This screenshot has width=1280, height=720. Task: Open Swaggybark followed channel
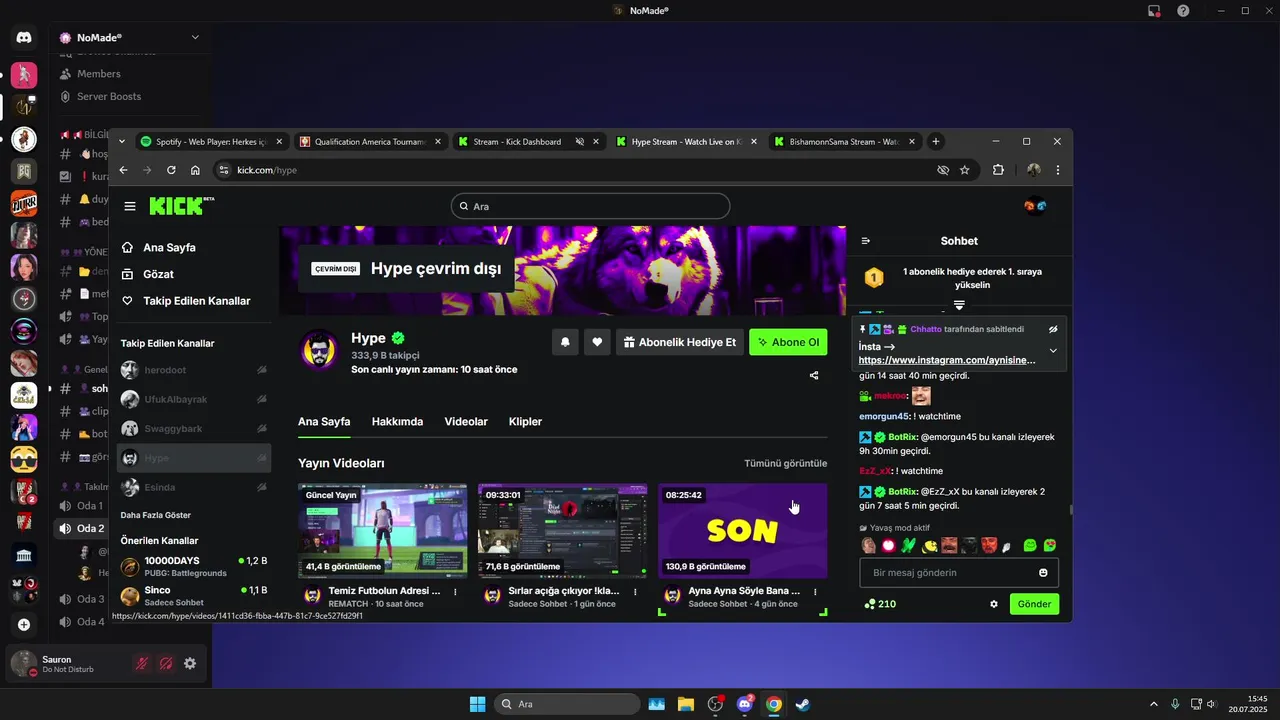[194, 428]
